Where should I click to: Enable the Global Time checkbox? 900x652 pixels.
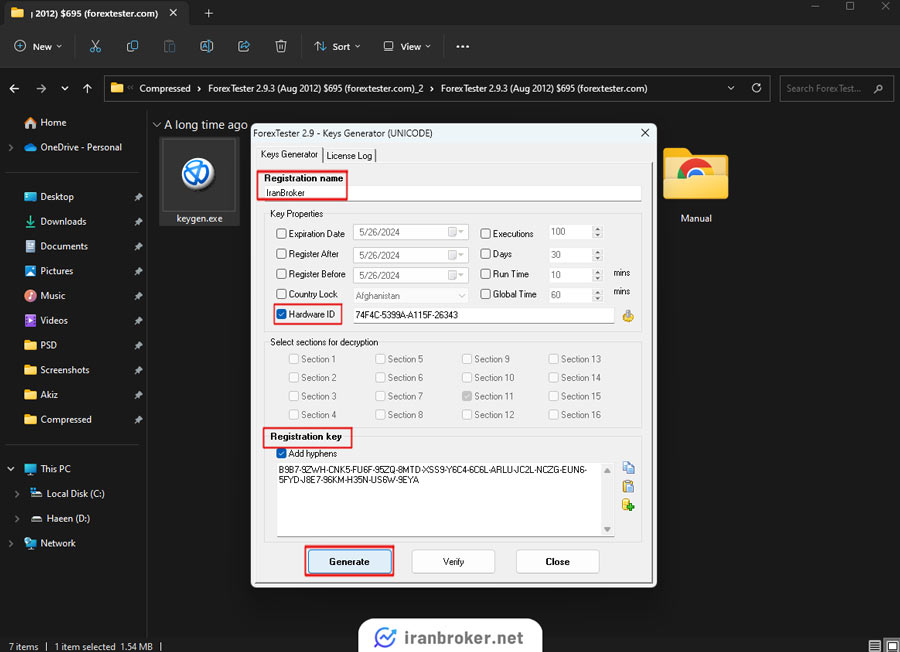486,294
